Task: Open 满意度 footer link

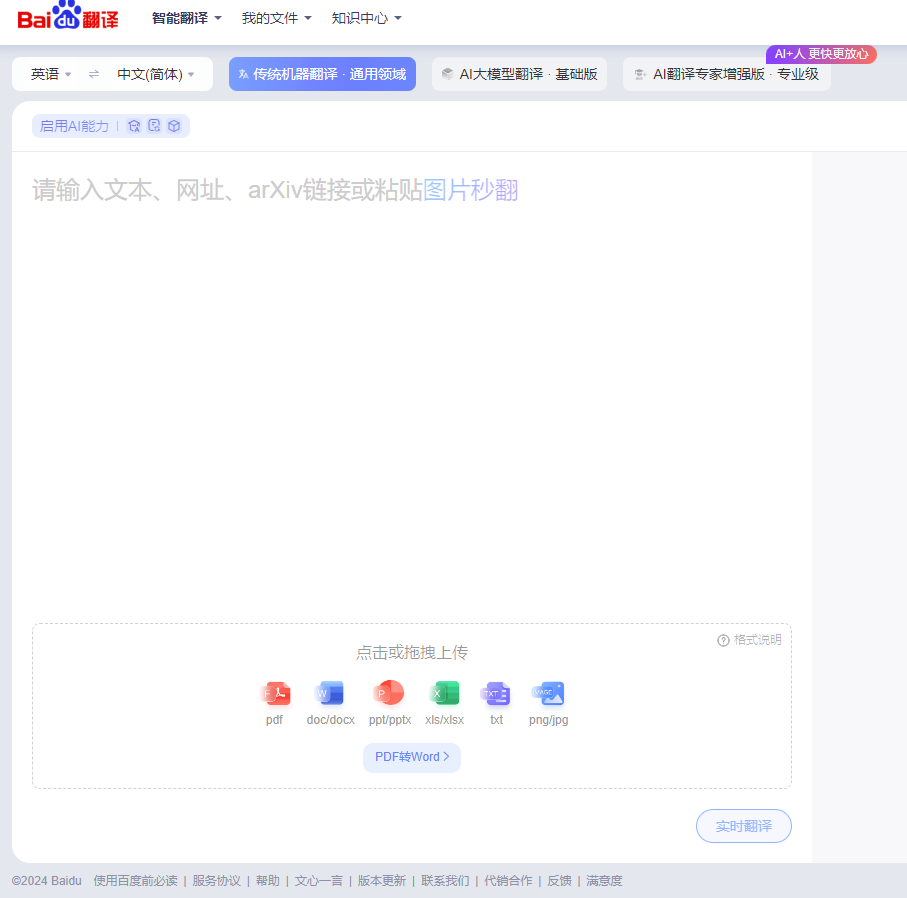Action: click(604, 881)
